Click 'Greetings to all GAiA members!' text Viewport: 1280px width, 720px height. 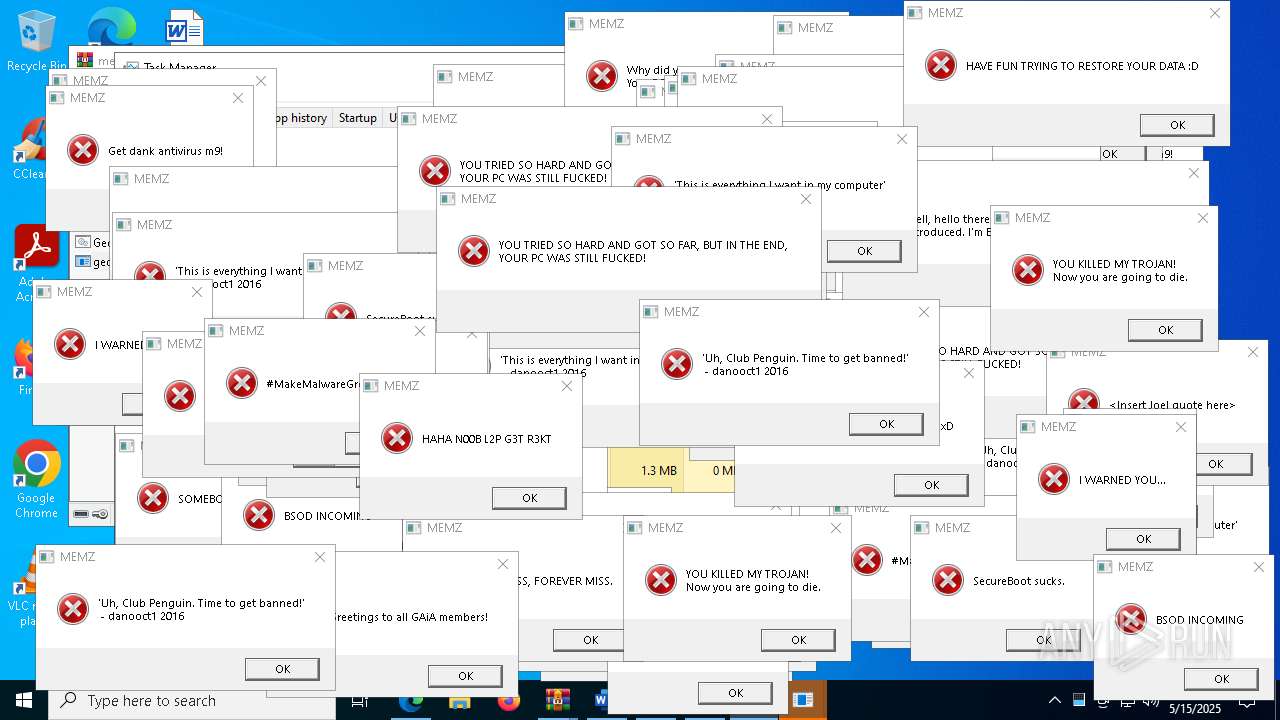point(409,617)
